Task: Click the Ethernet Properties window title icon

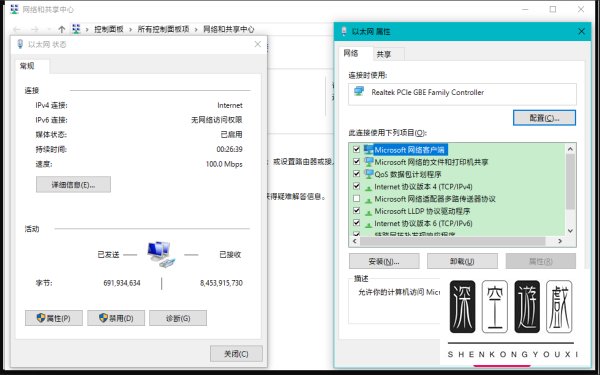Action: click(x=344, y=31)
